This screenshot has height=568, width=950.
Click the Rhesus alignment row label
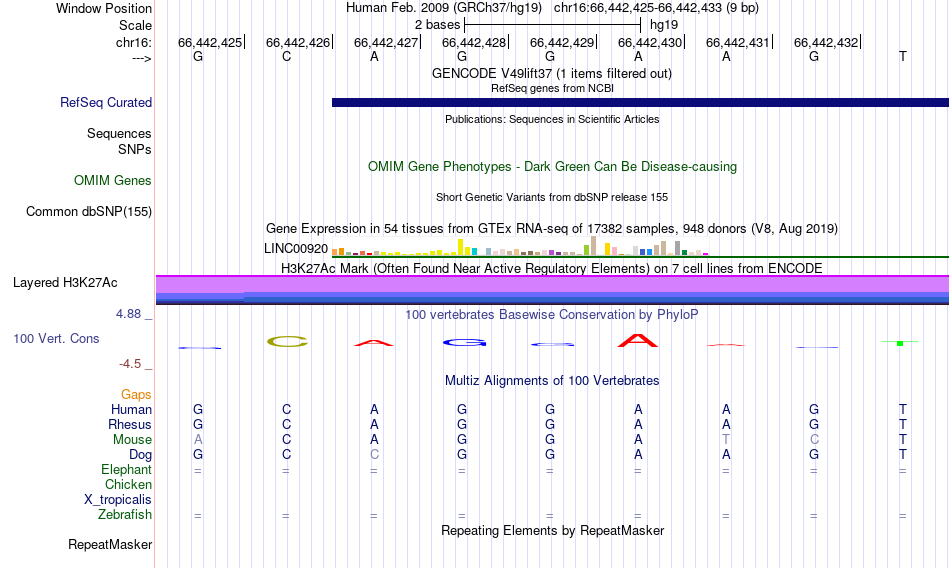point(130,424)
